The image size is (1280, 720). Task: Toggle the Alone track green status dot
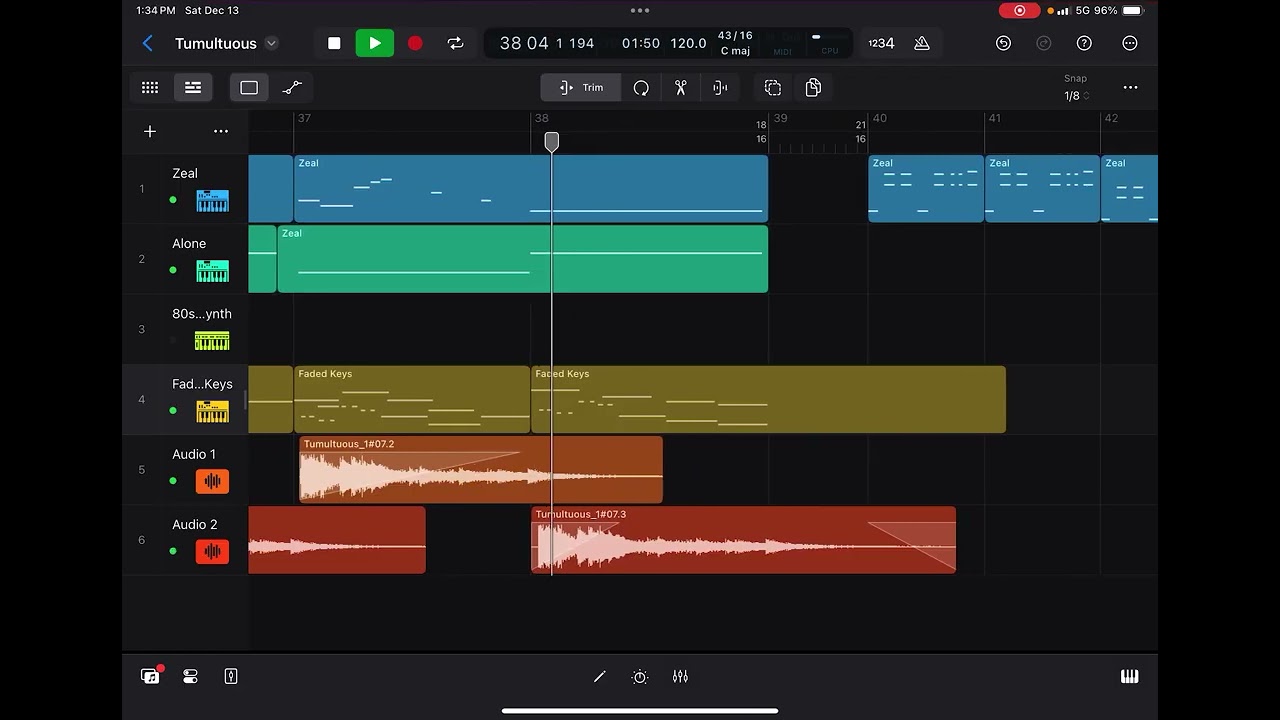click(x=173, y=270)
